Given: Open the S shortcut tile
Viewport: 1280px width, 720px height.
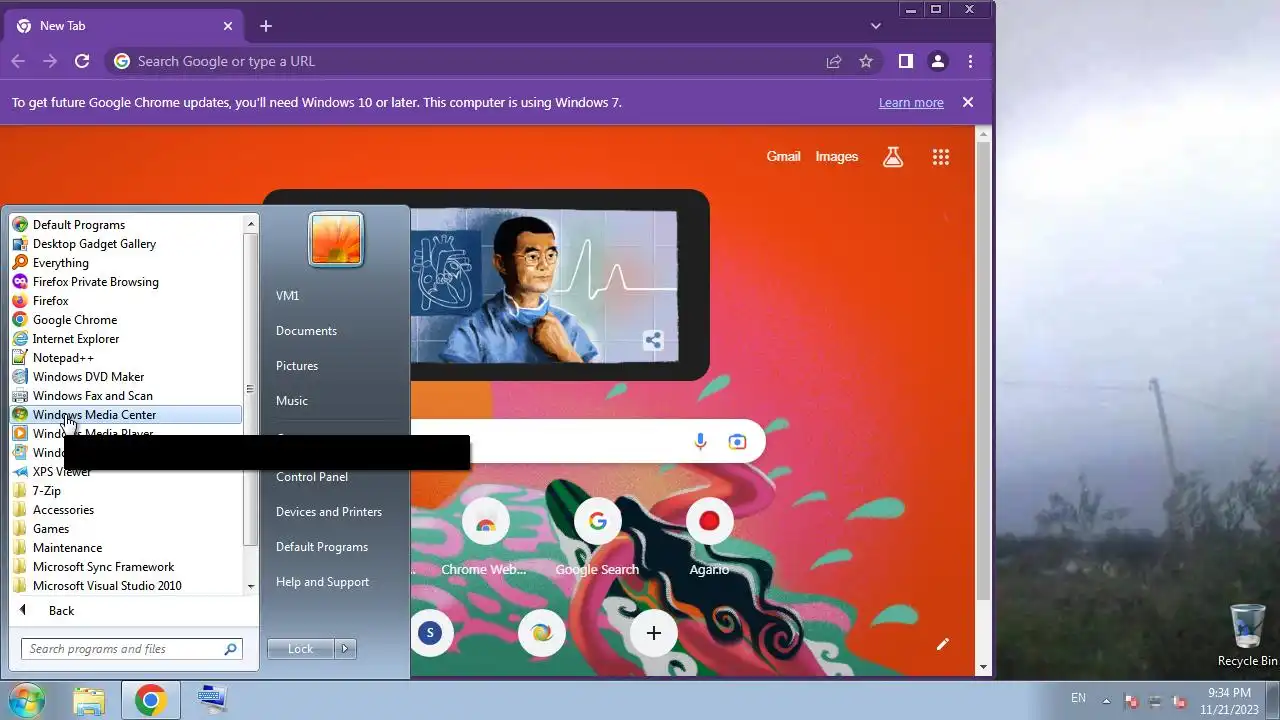Looking at the screenshot, I should point(430,633).
